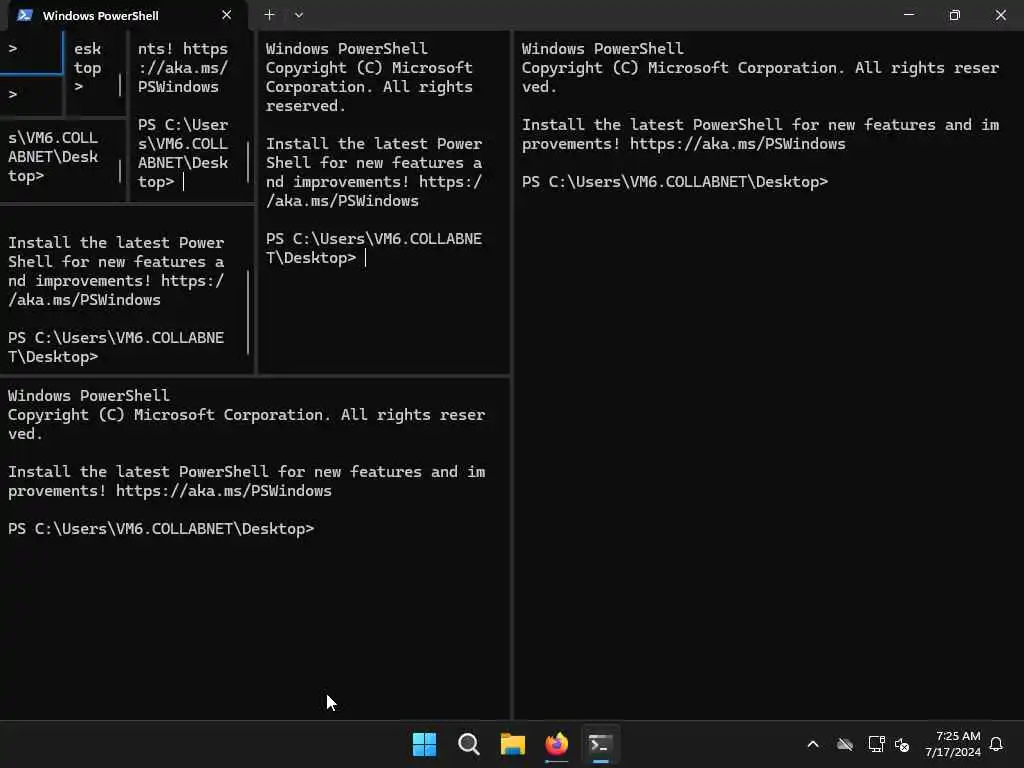Focus the bottom-left pane prompt
Viewport: 1024px width, 768px height.
[161, 528]
